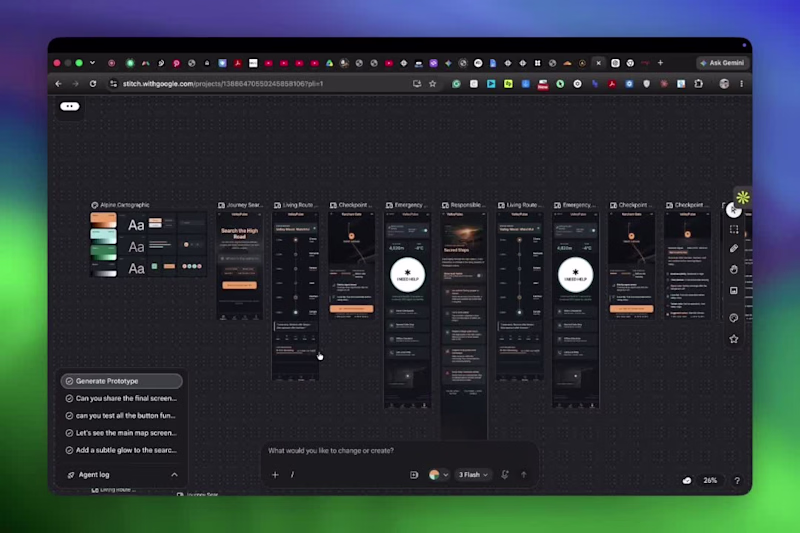Click the Journey Sear... frame label
The height and width of the screenshot is (533, 800).
pos(244,205)
